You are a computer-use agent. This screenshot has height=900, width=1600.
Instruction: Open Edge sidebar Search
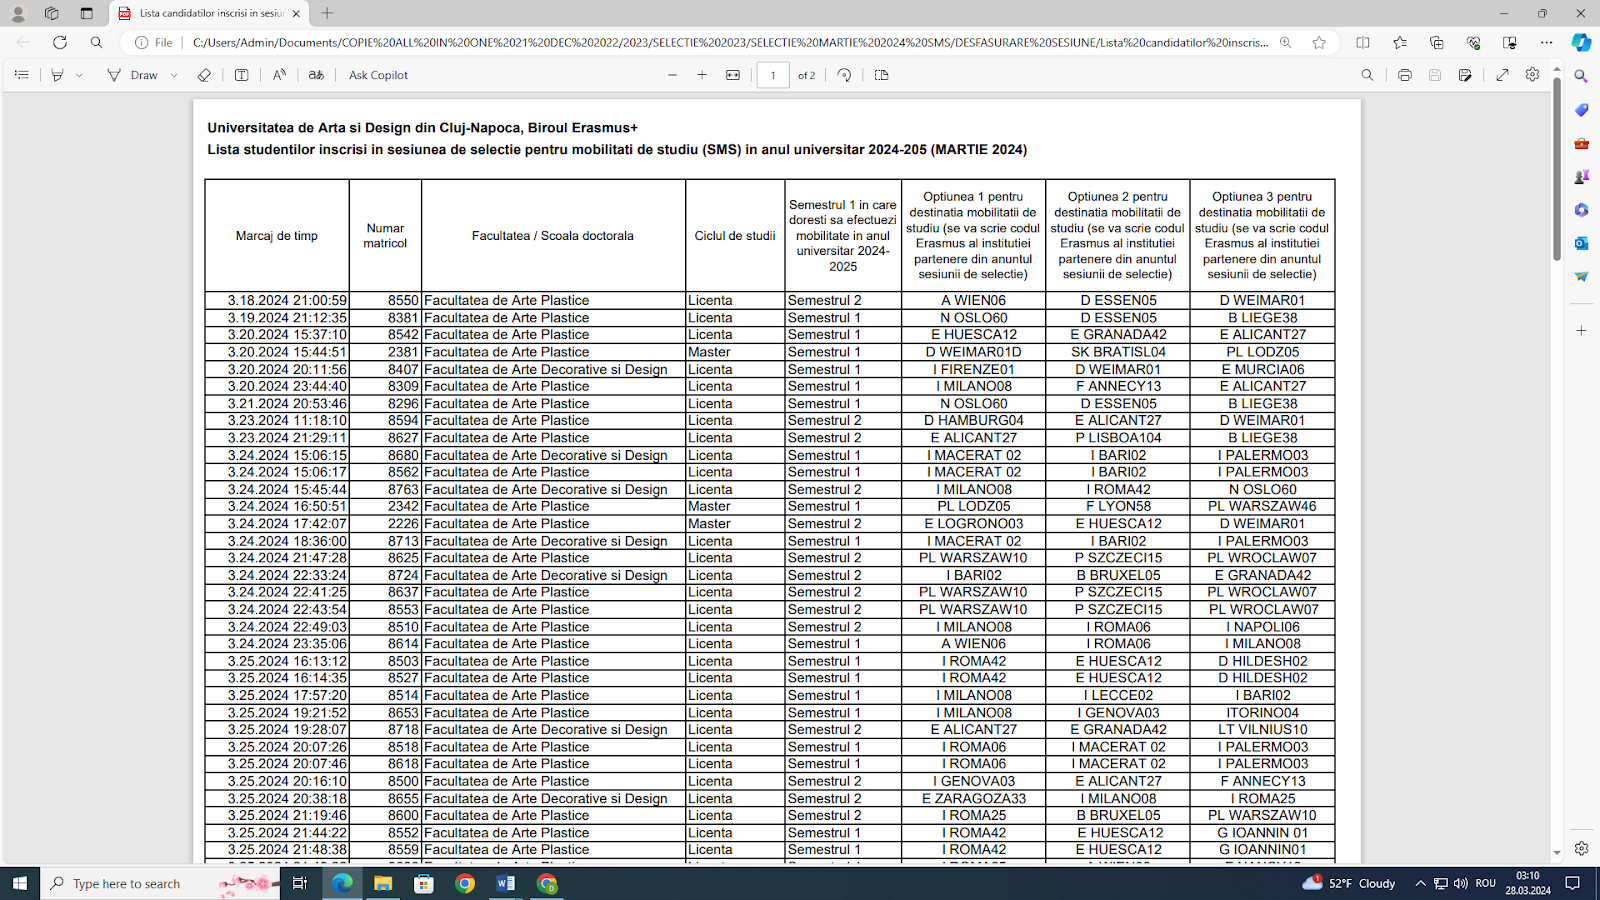coord(1581,76)
